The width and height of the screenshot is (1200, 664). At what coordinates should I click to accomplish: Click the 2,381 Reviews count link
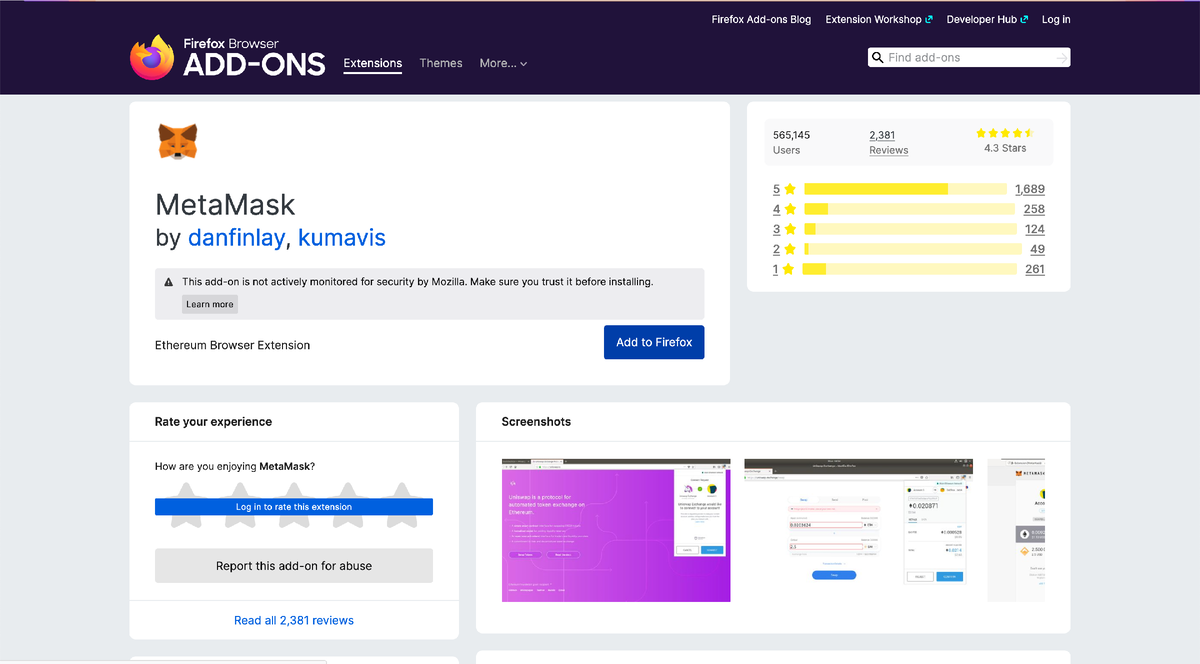point(888,142)
